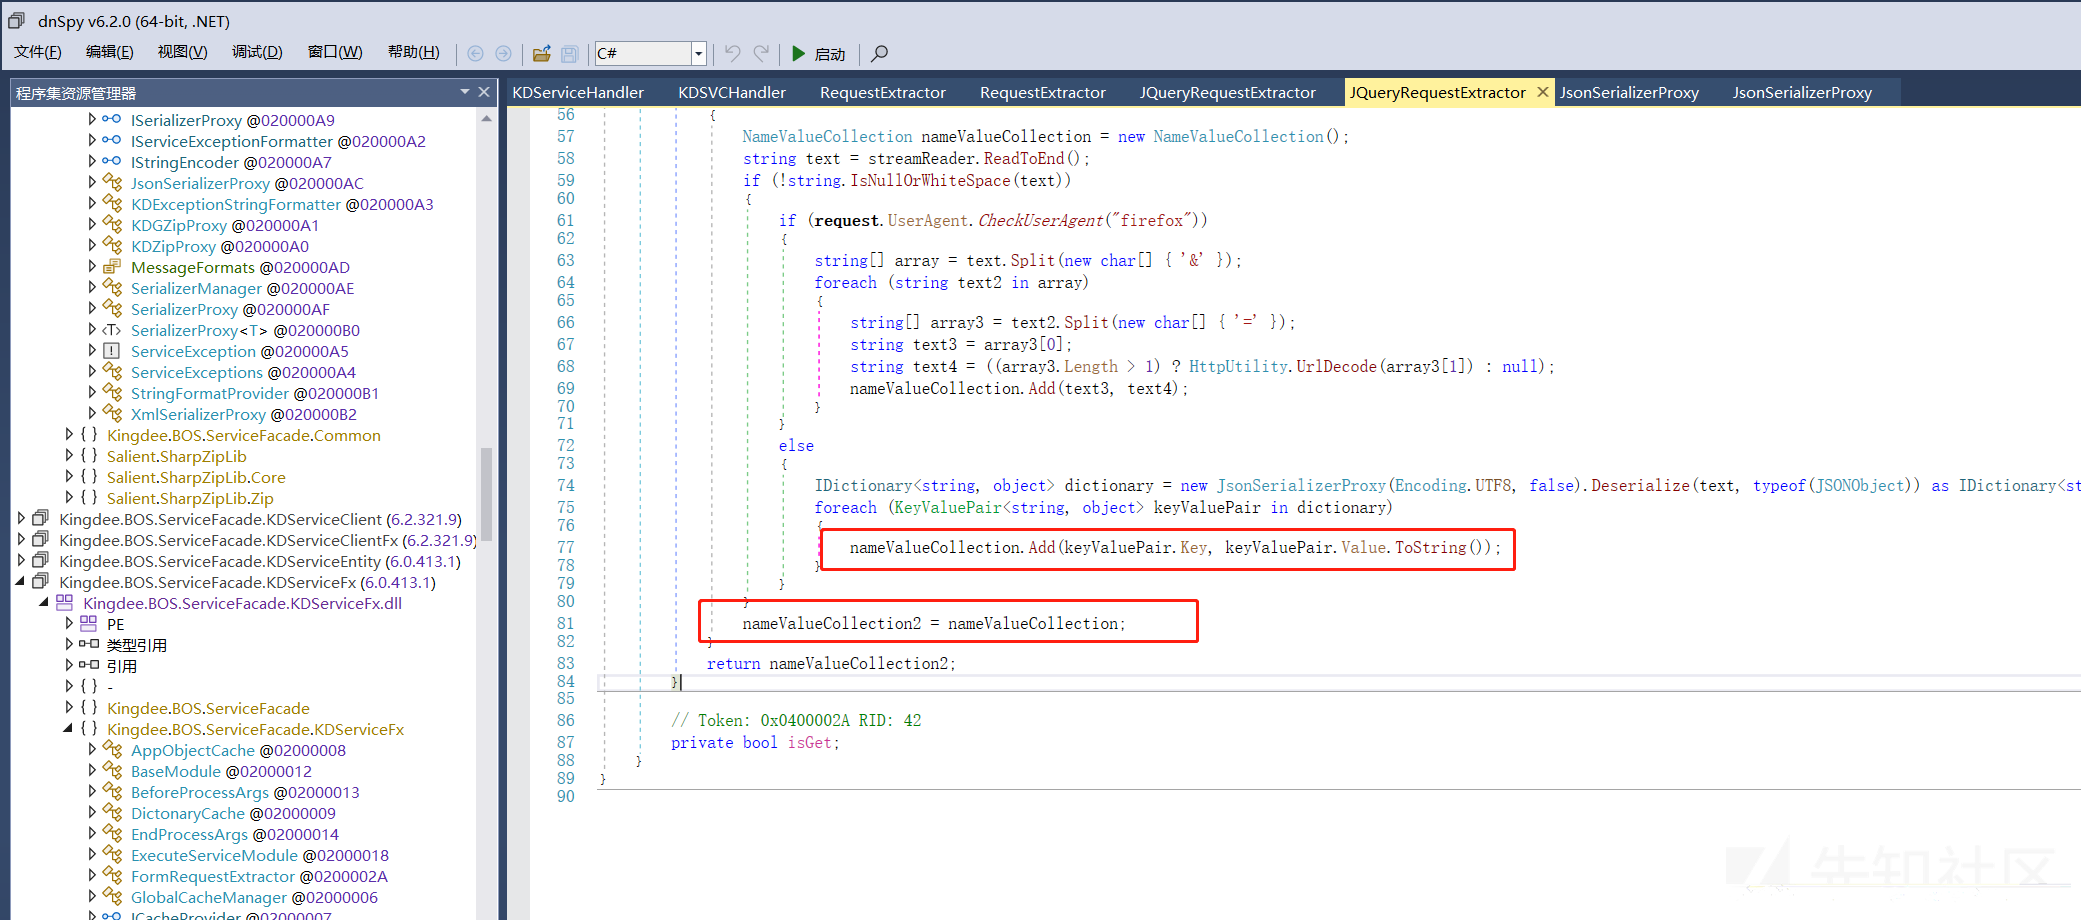Screen dimensions: 2081x920
Task: Click the ISerializerProxy interface icon
Action: (112, 119)
